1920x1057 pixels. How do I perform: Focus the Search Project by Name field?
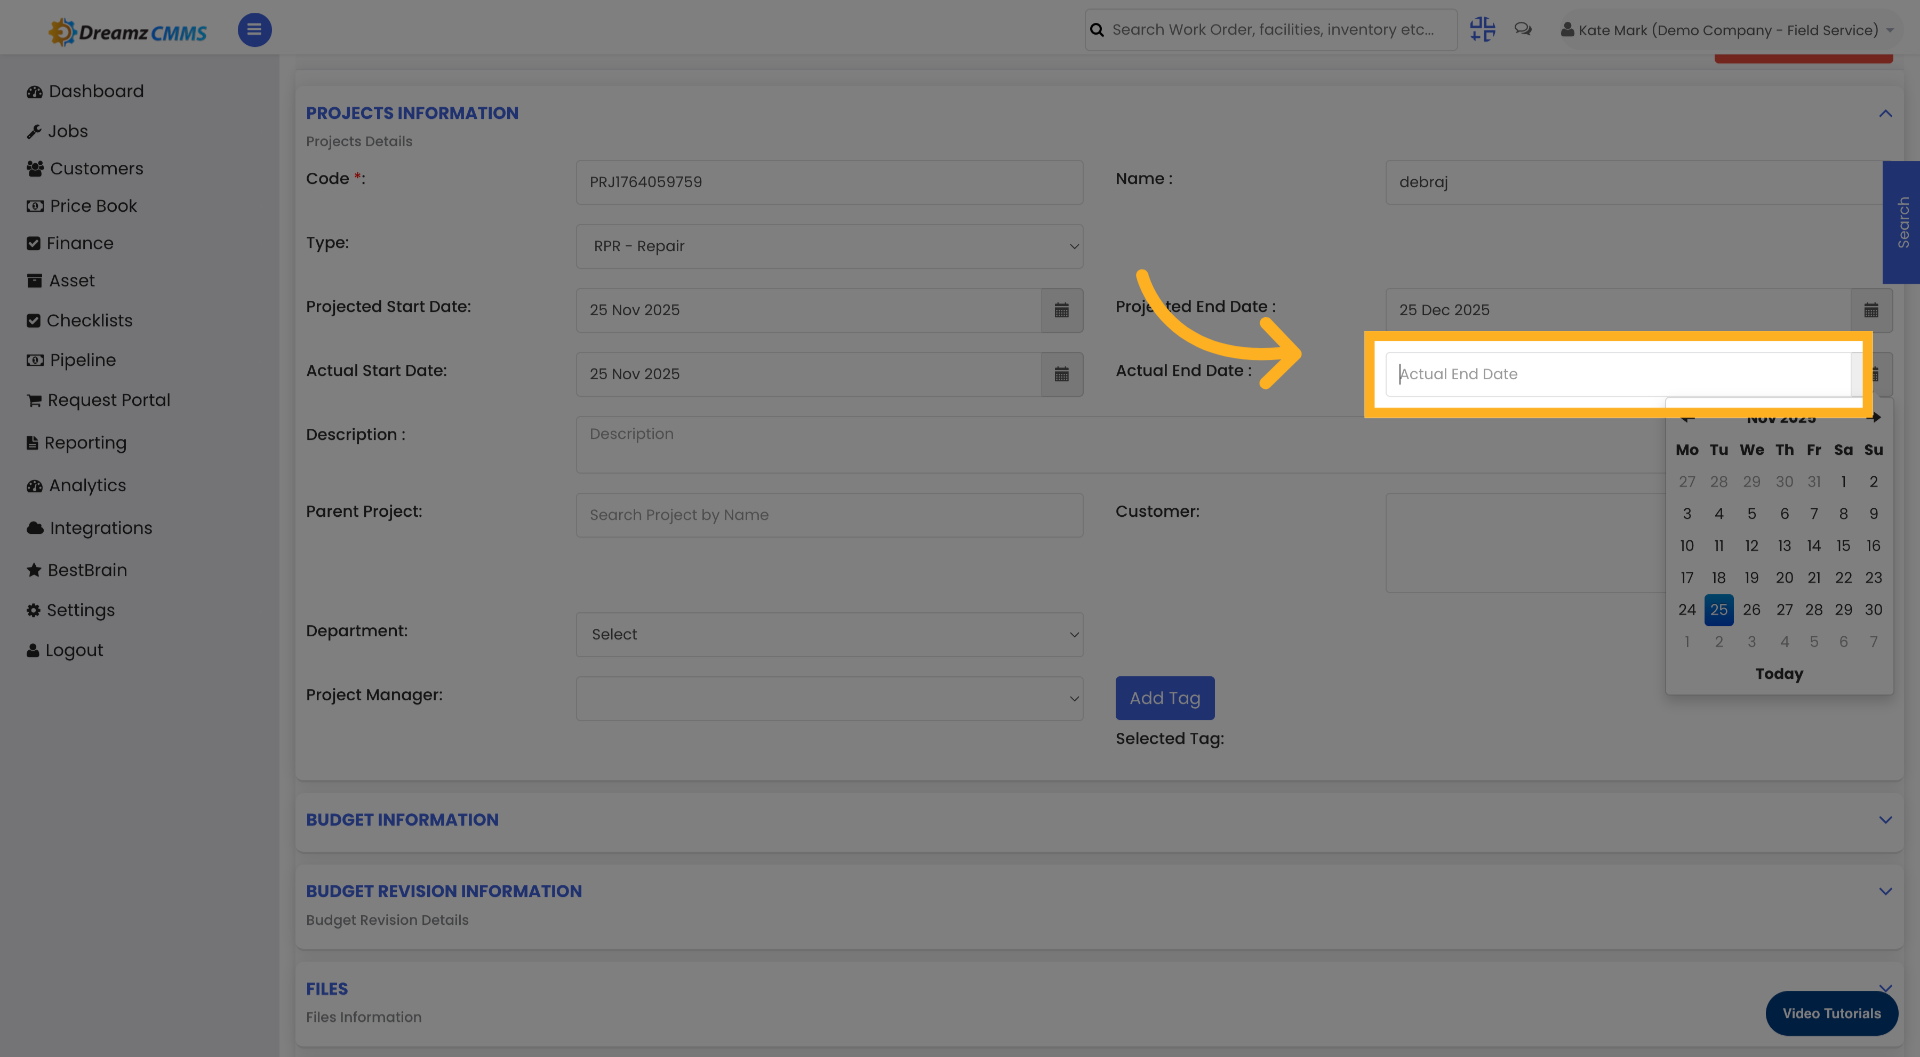829,515
